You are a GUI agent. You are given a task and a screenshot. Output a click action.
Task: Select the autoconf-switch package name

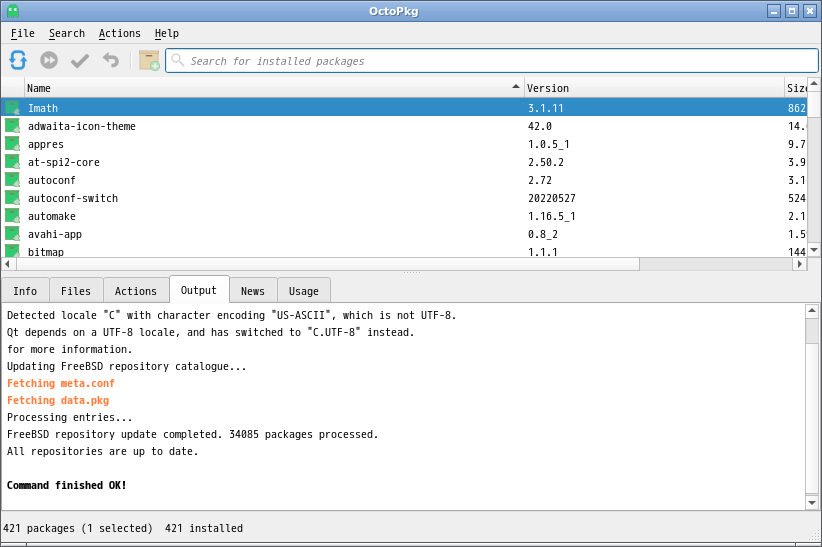tap(73, 198)
